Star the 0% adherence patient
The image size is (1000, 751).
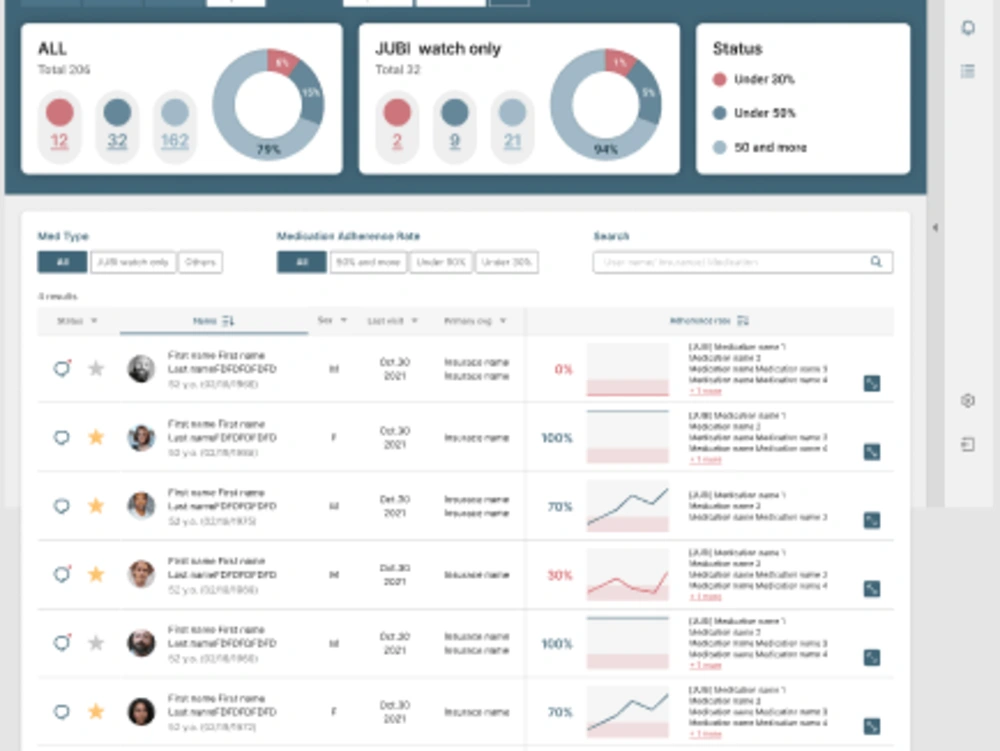[96, 368]
